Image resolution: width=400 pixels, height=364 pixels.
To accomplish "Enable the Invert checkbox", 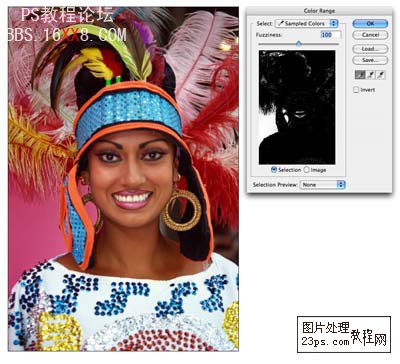I will (356, 90).
